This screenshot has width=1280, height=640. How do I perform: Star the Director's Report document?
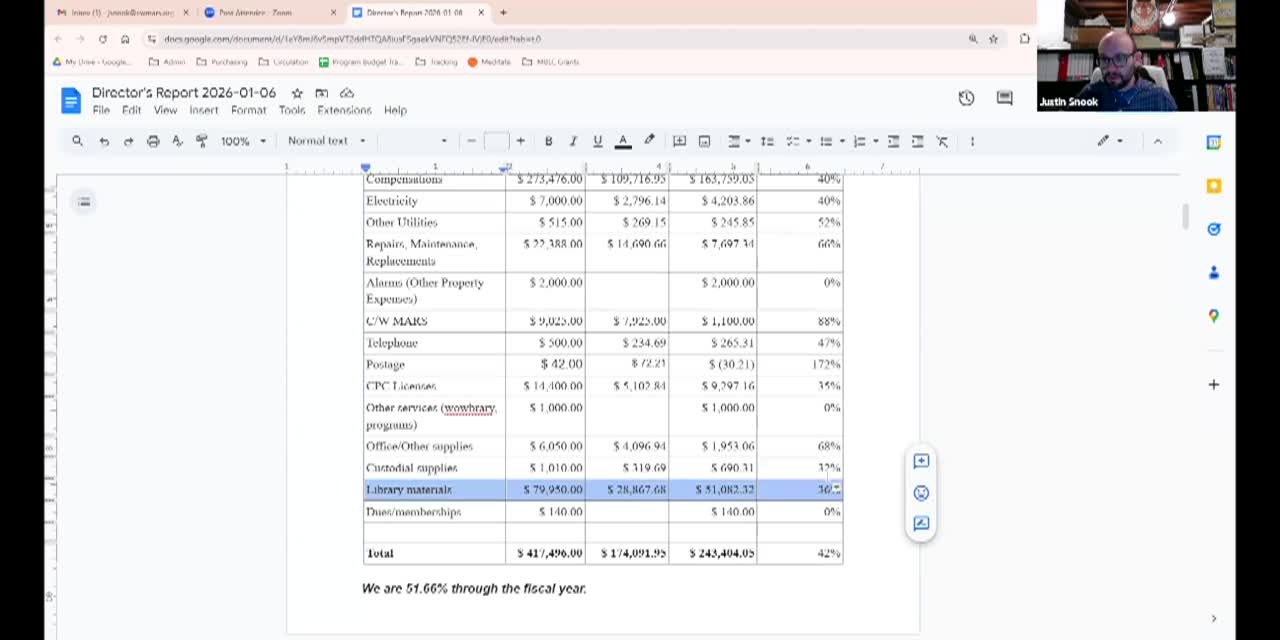click(x=297, y=93)
